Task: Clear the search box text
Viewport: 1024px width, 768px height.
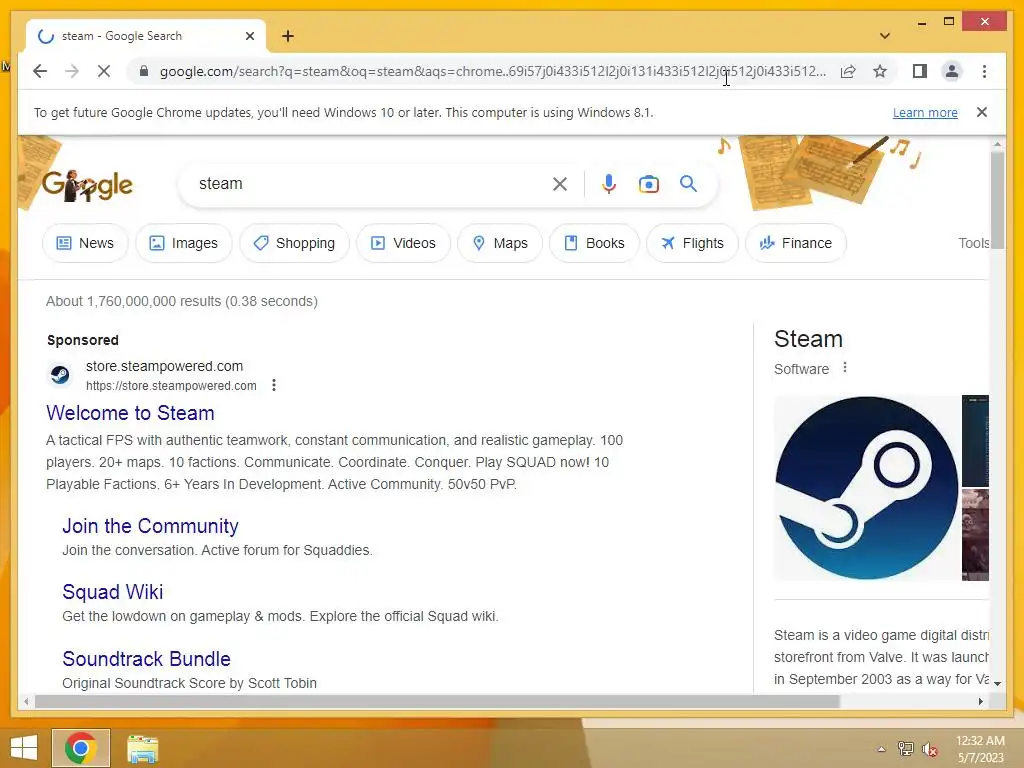Action: click(560, 184)
